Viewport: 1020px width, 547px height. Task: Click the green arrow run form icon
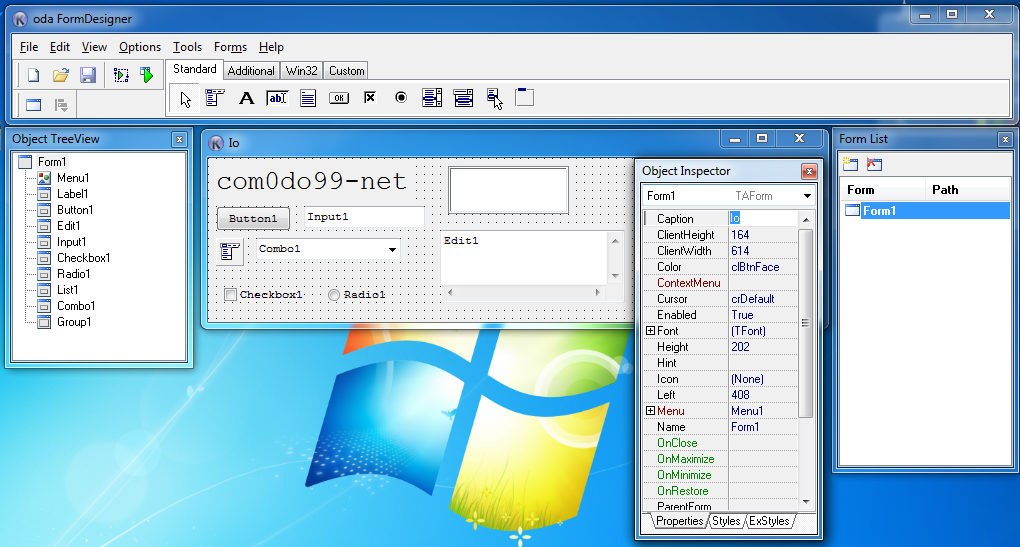click(147, 75)
